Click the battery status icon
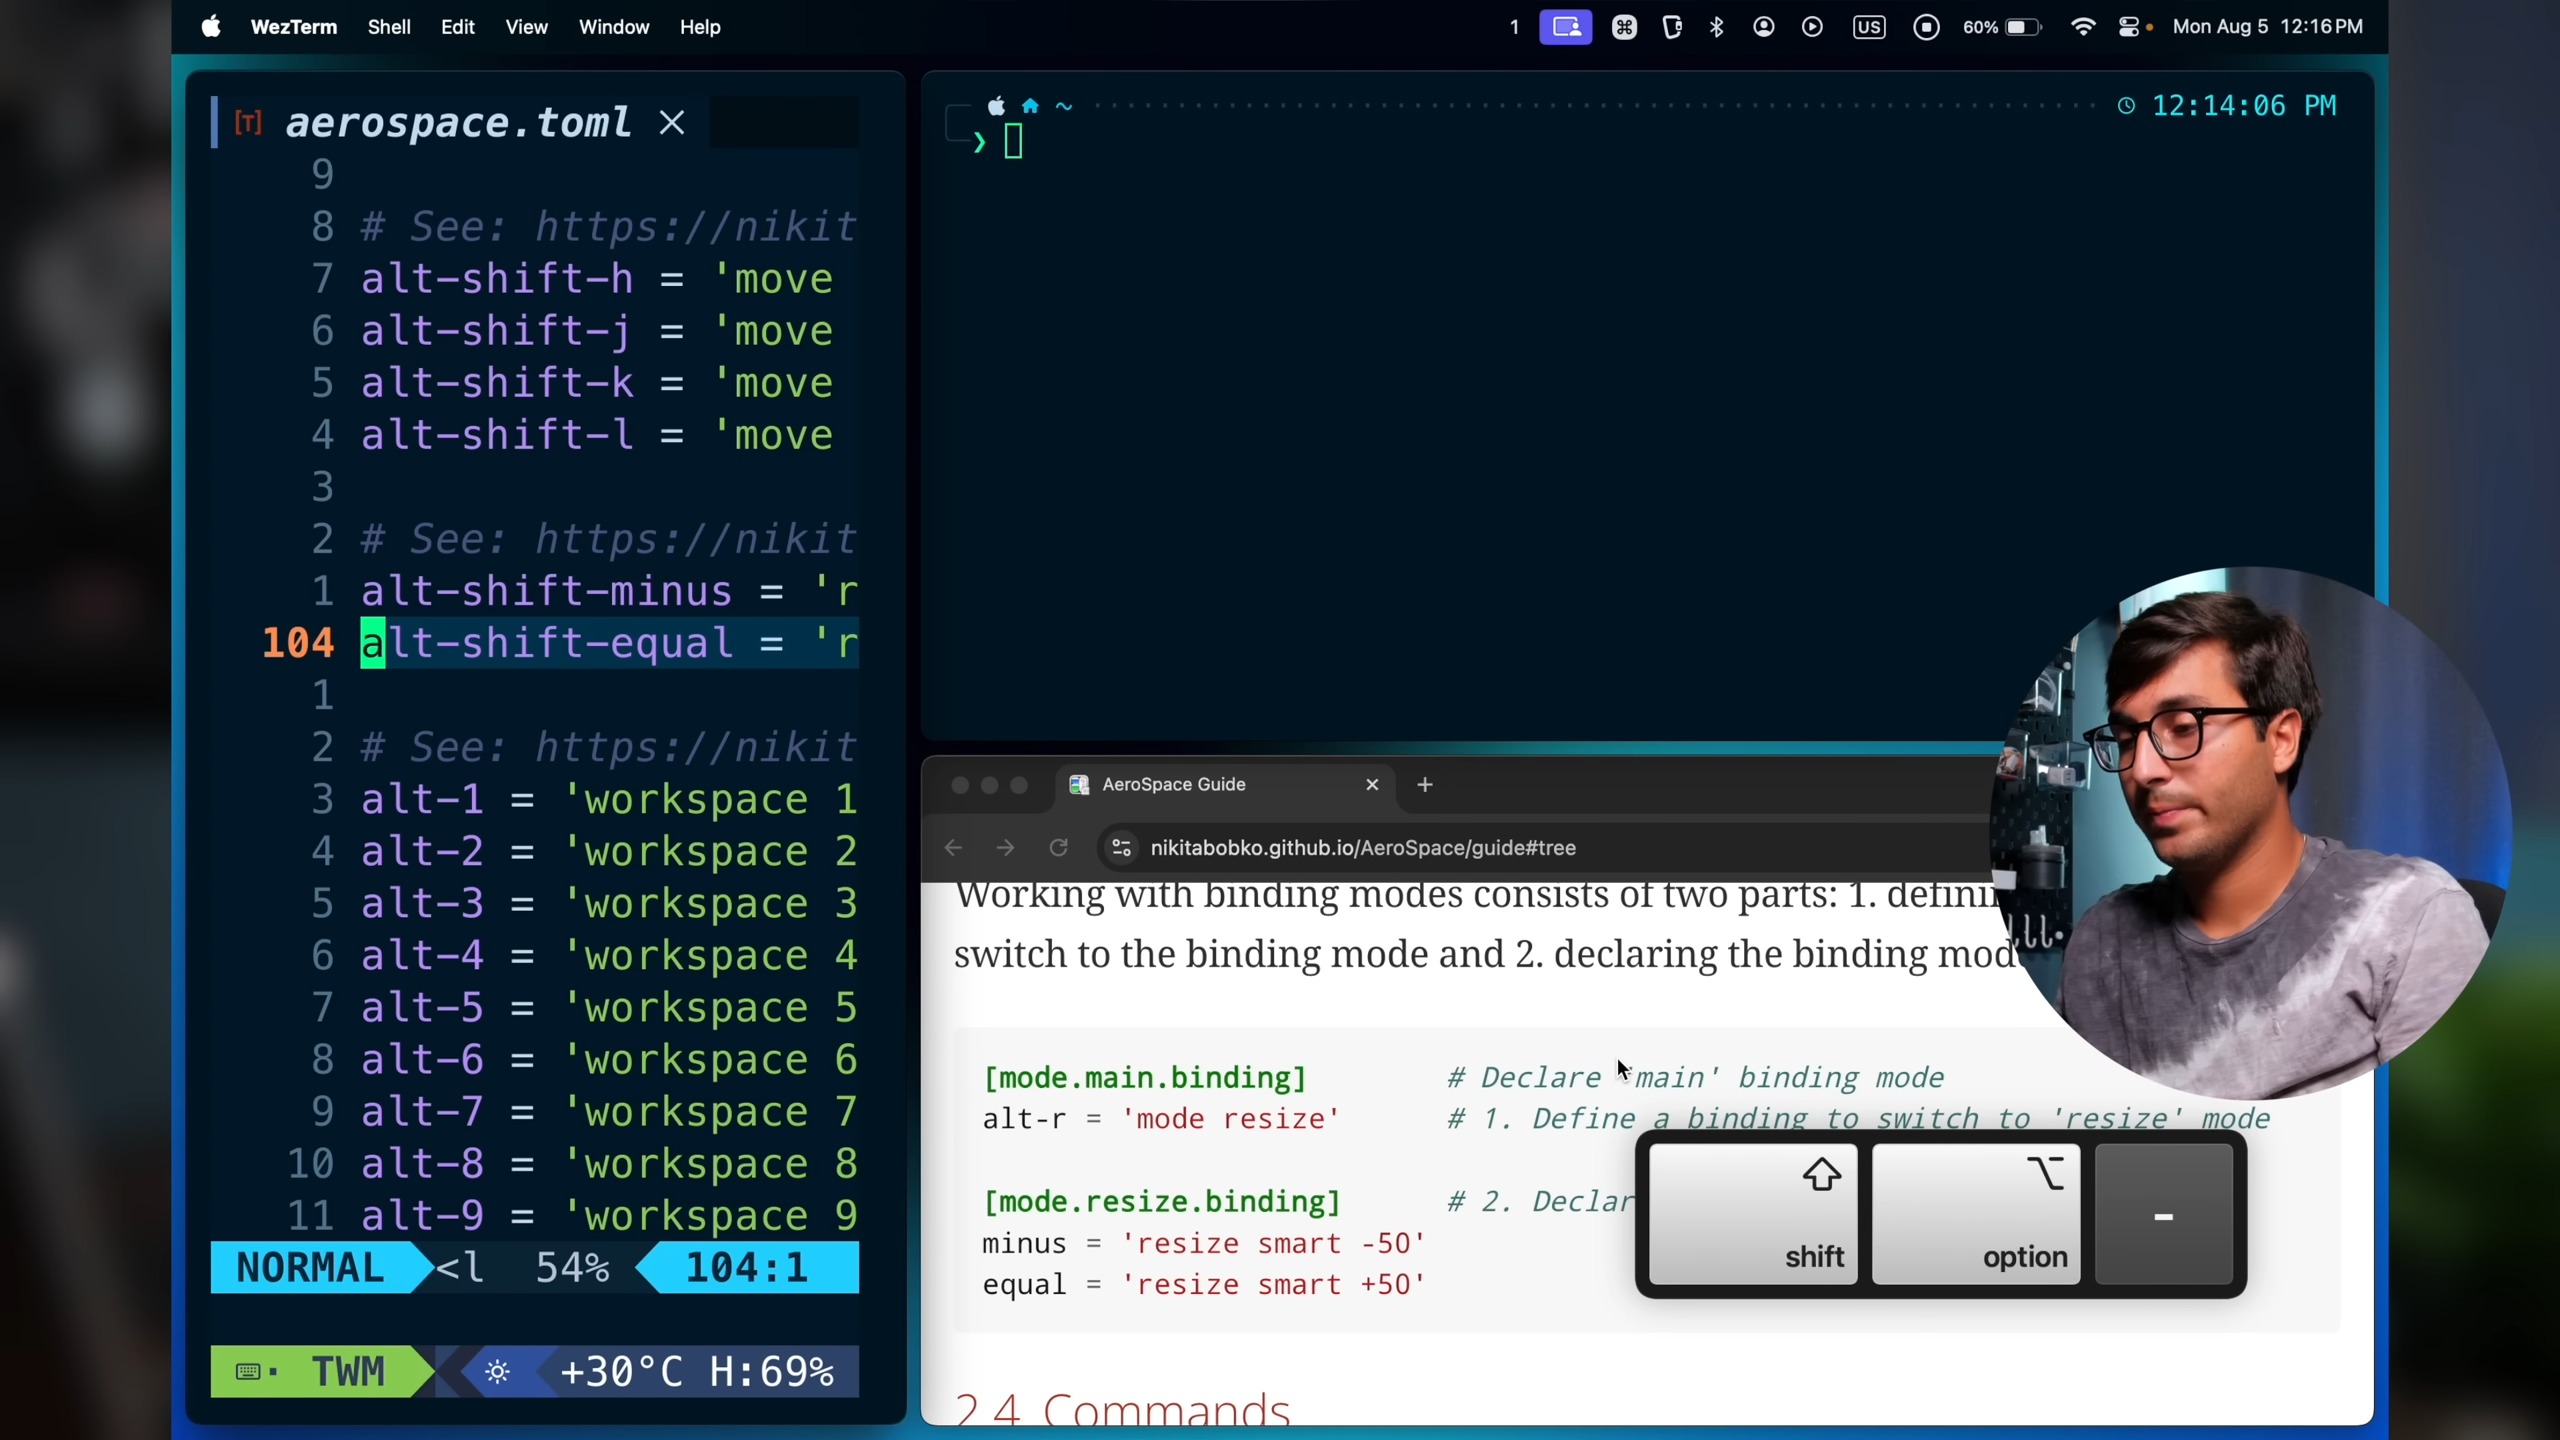This screenshot has width=2560, height=1440. 2021,27
